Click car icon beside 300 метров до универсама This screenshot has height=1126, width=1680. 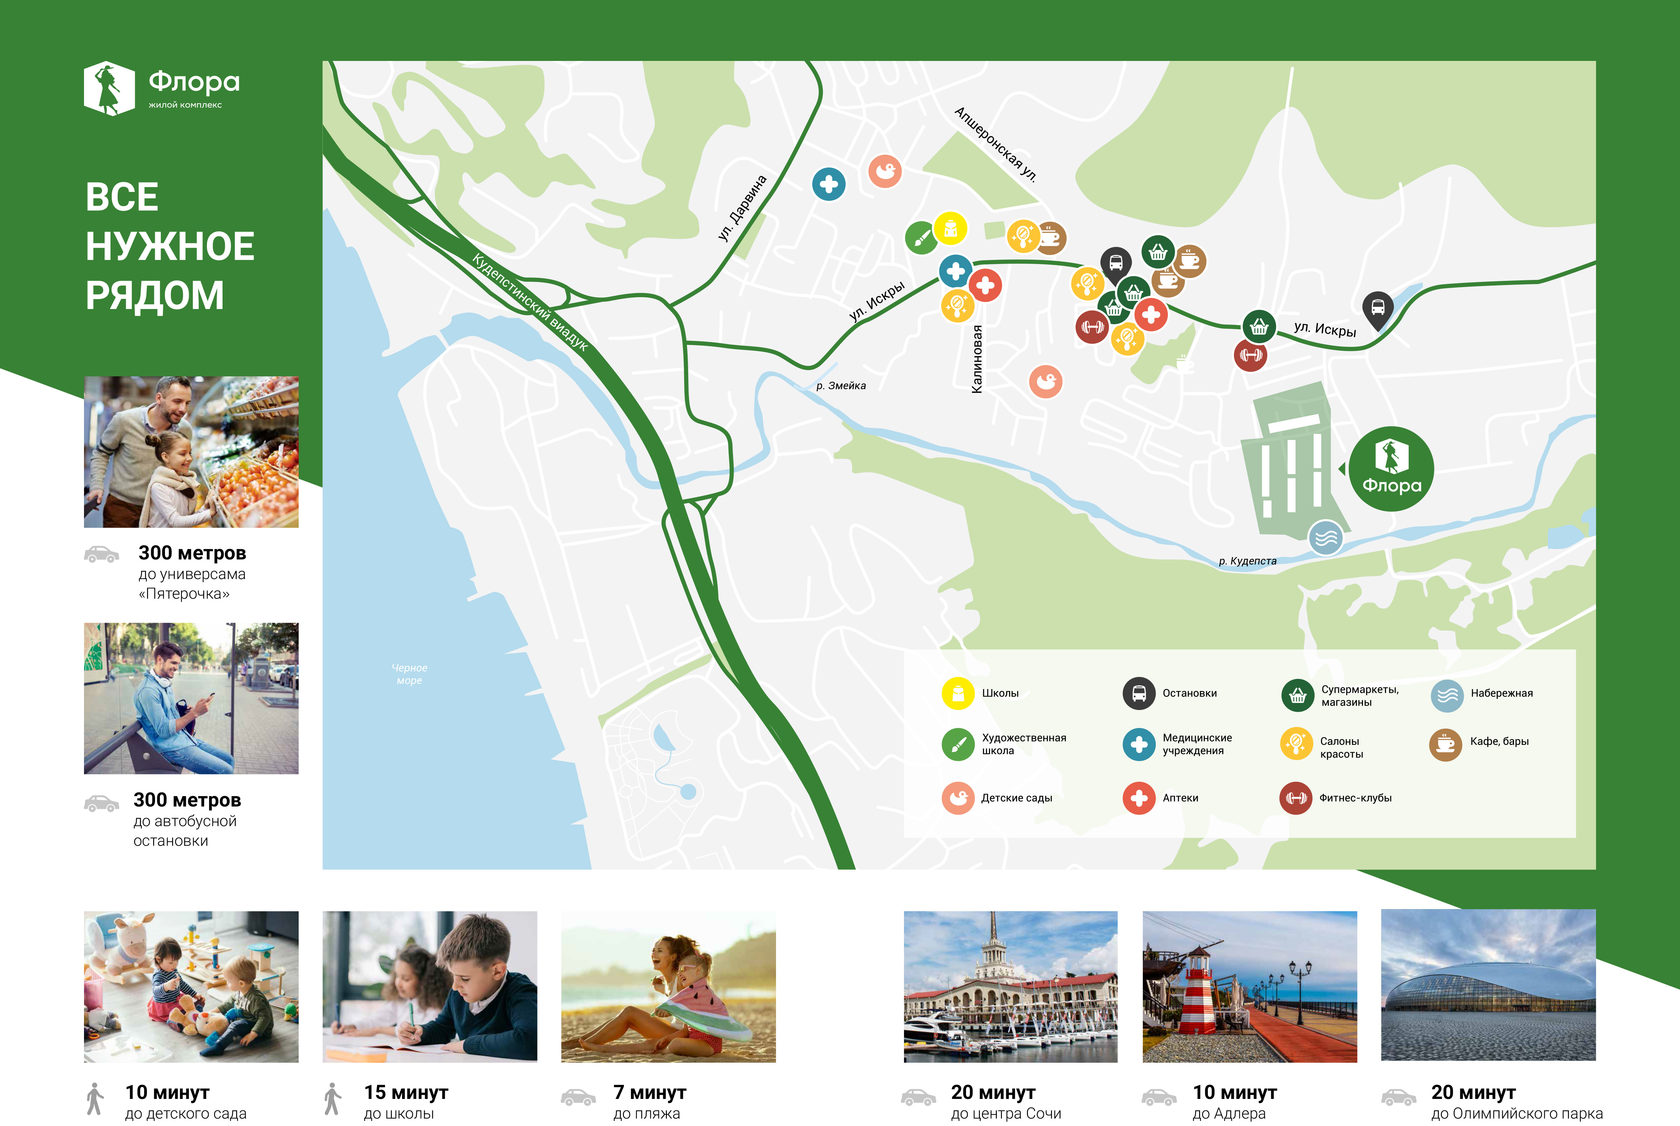[101, 555]
